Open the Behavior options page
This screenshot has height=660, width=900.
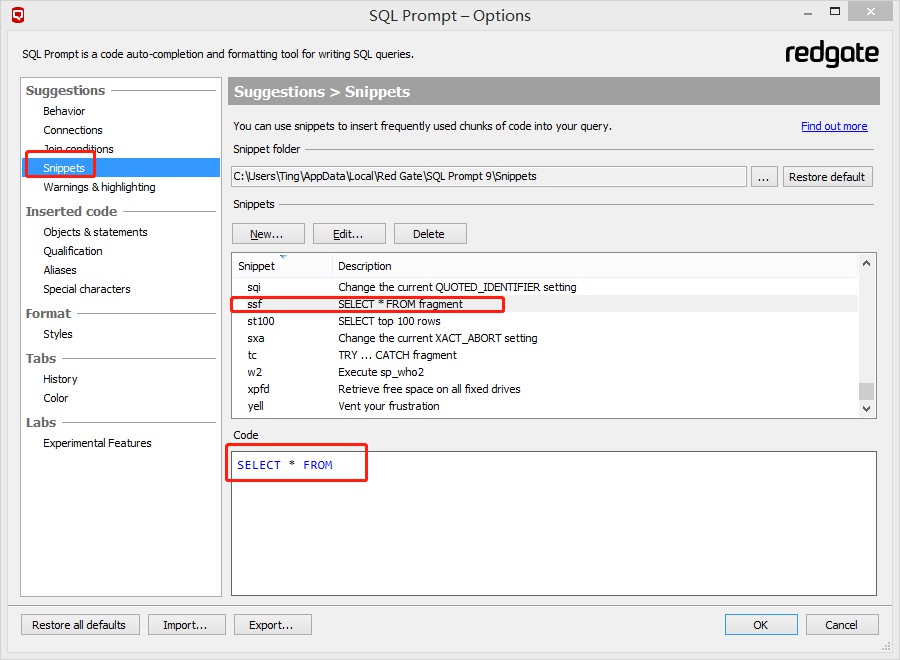tap(64, 111)
